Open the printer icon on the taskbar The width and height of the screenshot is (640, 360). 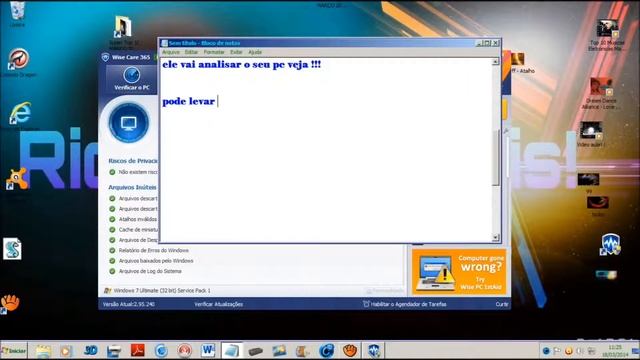coord(114,351)
